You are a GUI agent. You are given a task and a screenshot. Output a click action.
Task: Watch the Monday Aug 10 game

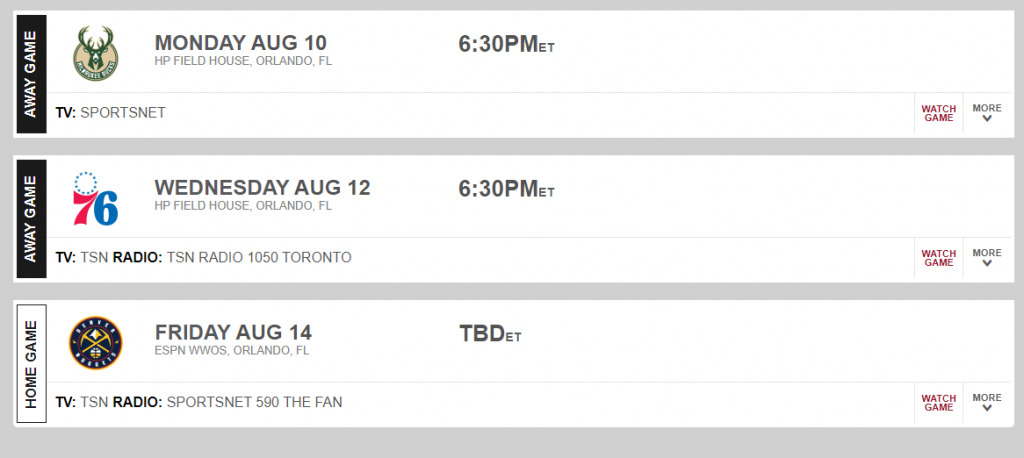[x=938, y=114]
